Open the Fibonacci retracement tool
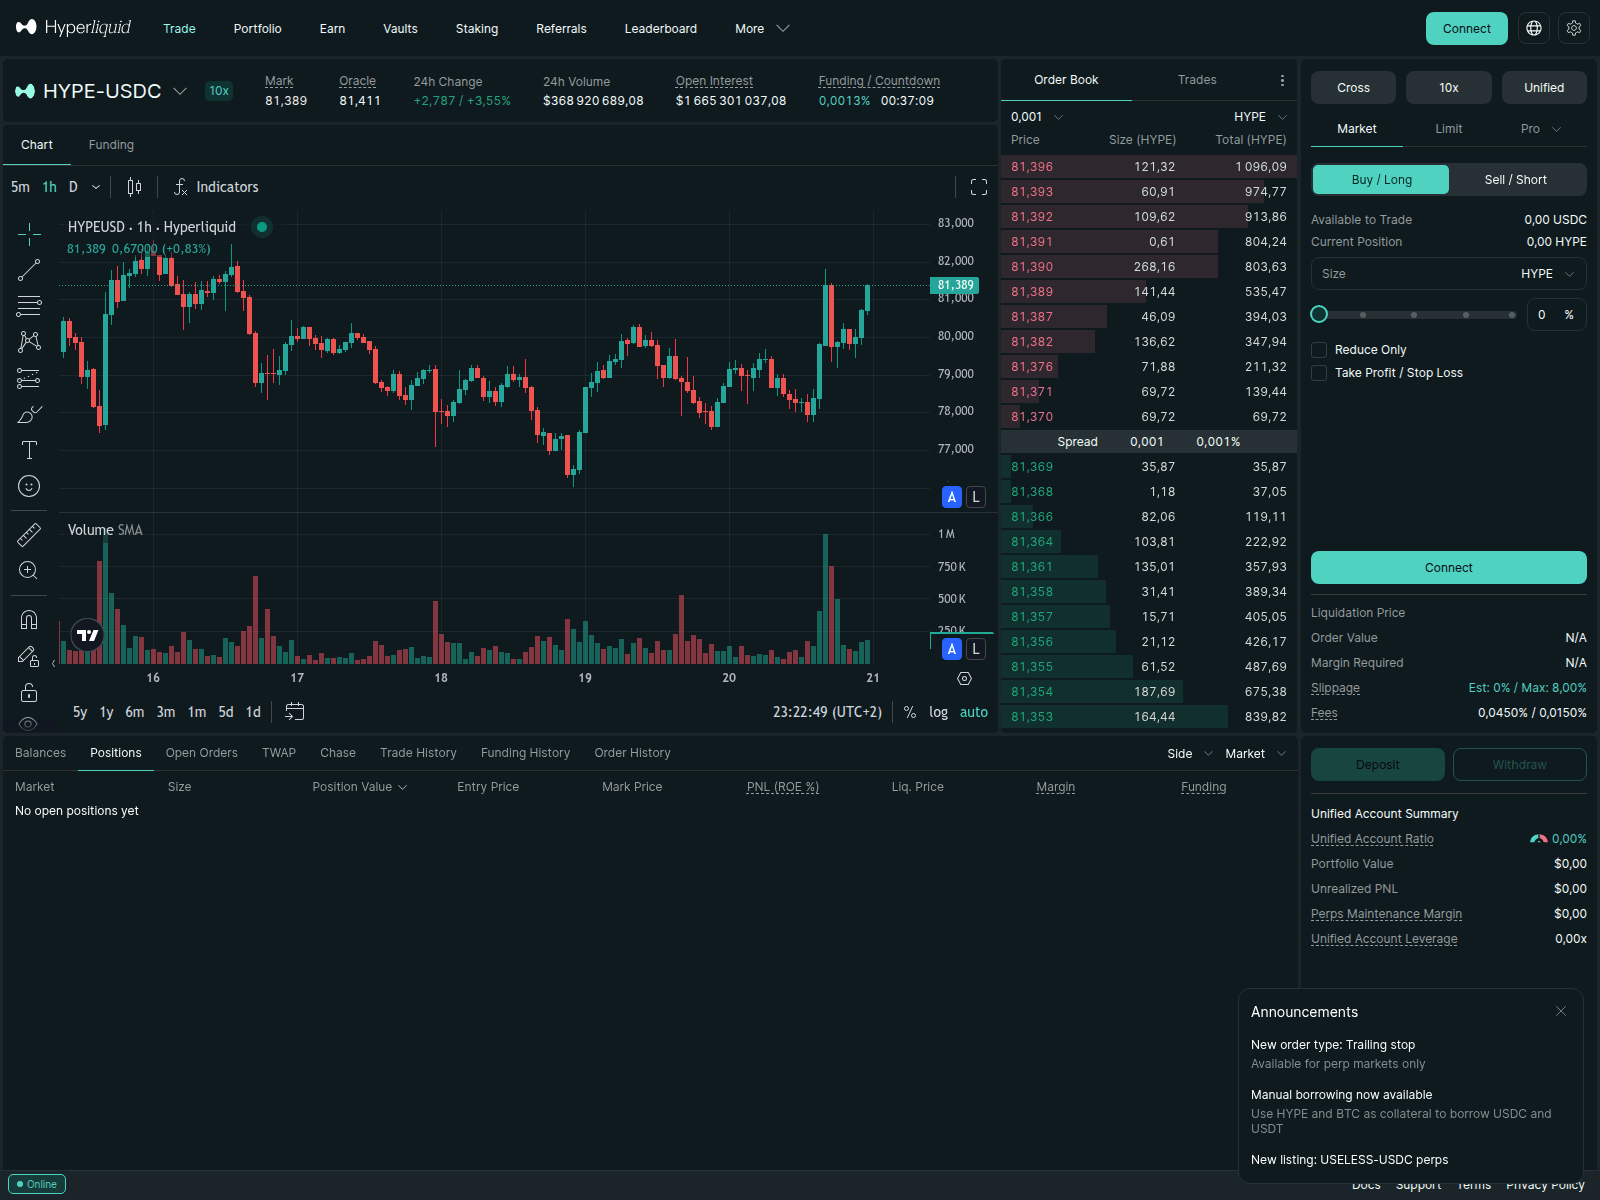Screen dimensions: 1600x1200 point(29,306)
